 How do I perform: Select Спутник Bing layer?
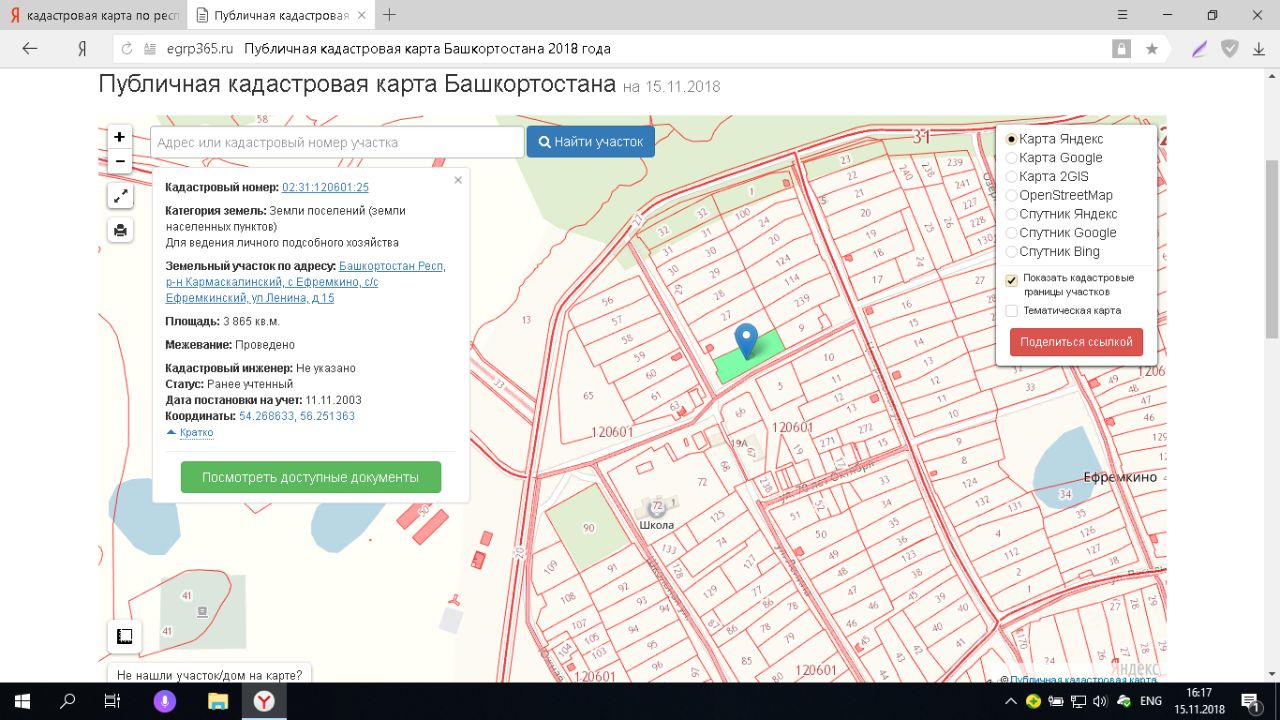(1053, 252)
